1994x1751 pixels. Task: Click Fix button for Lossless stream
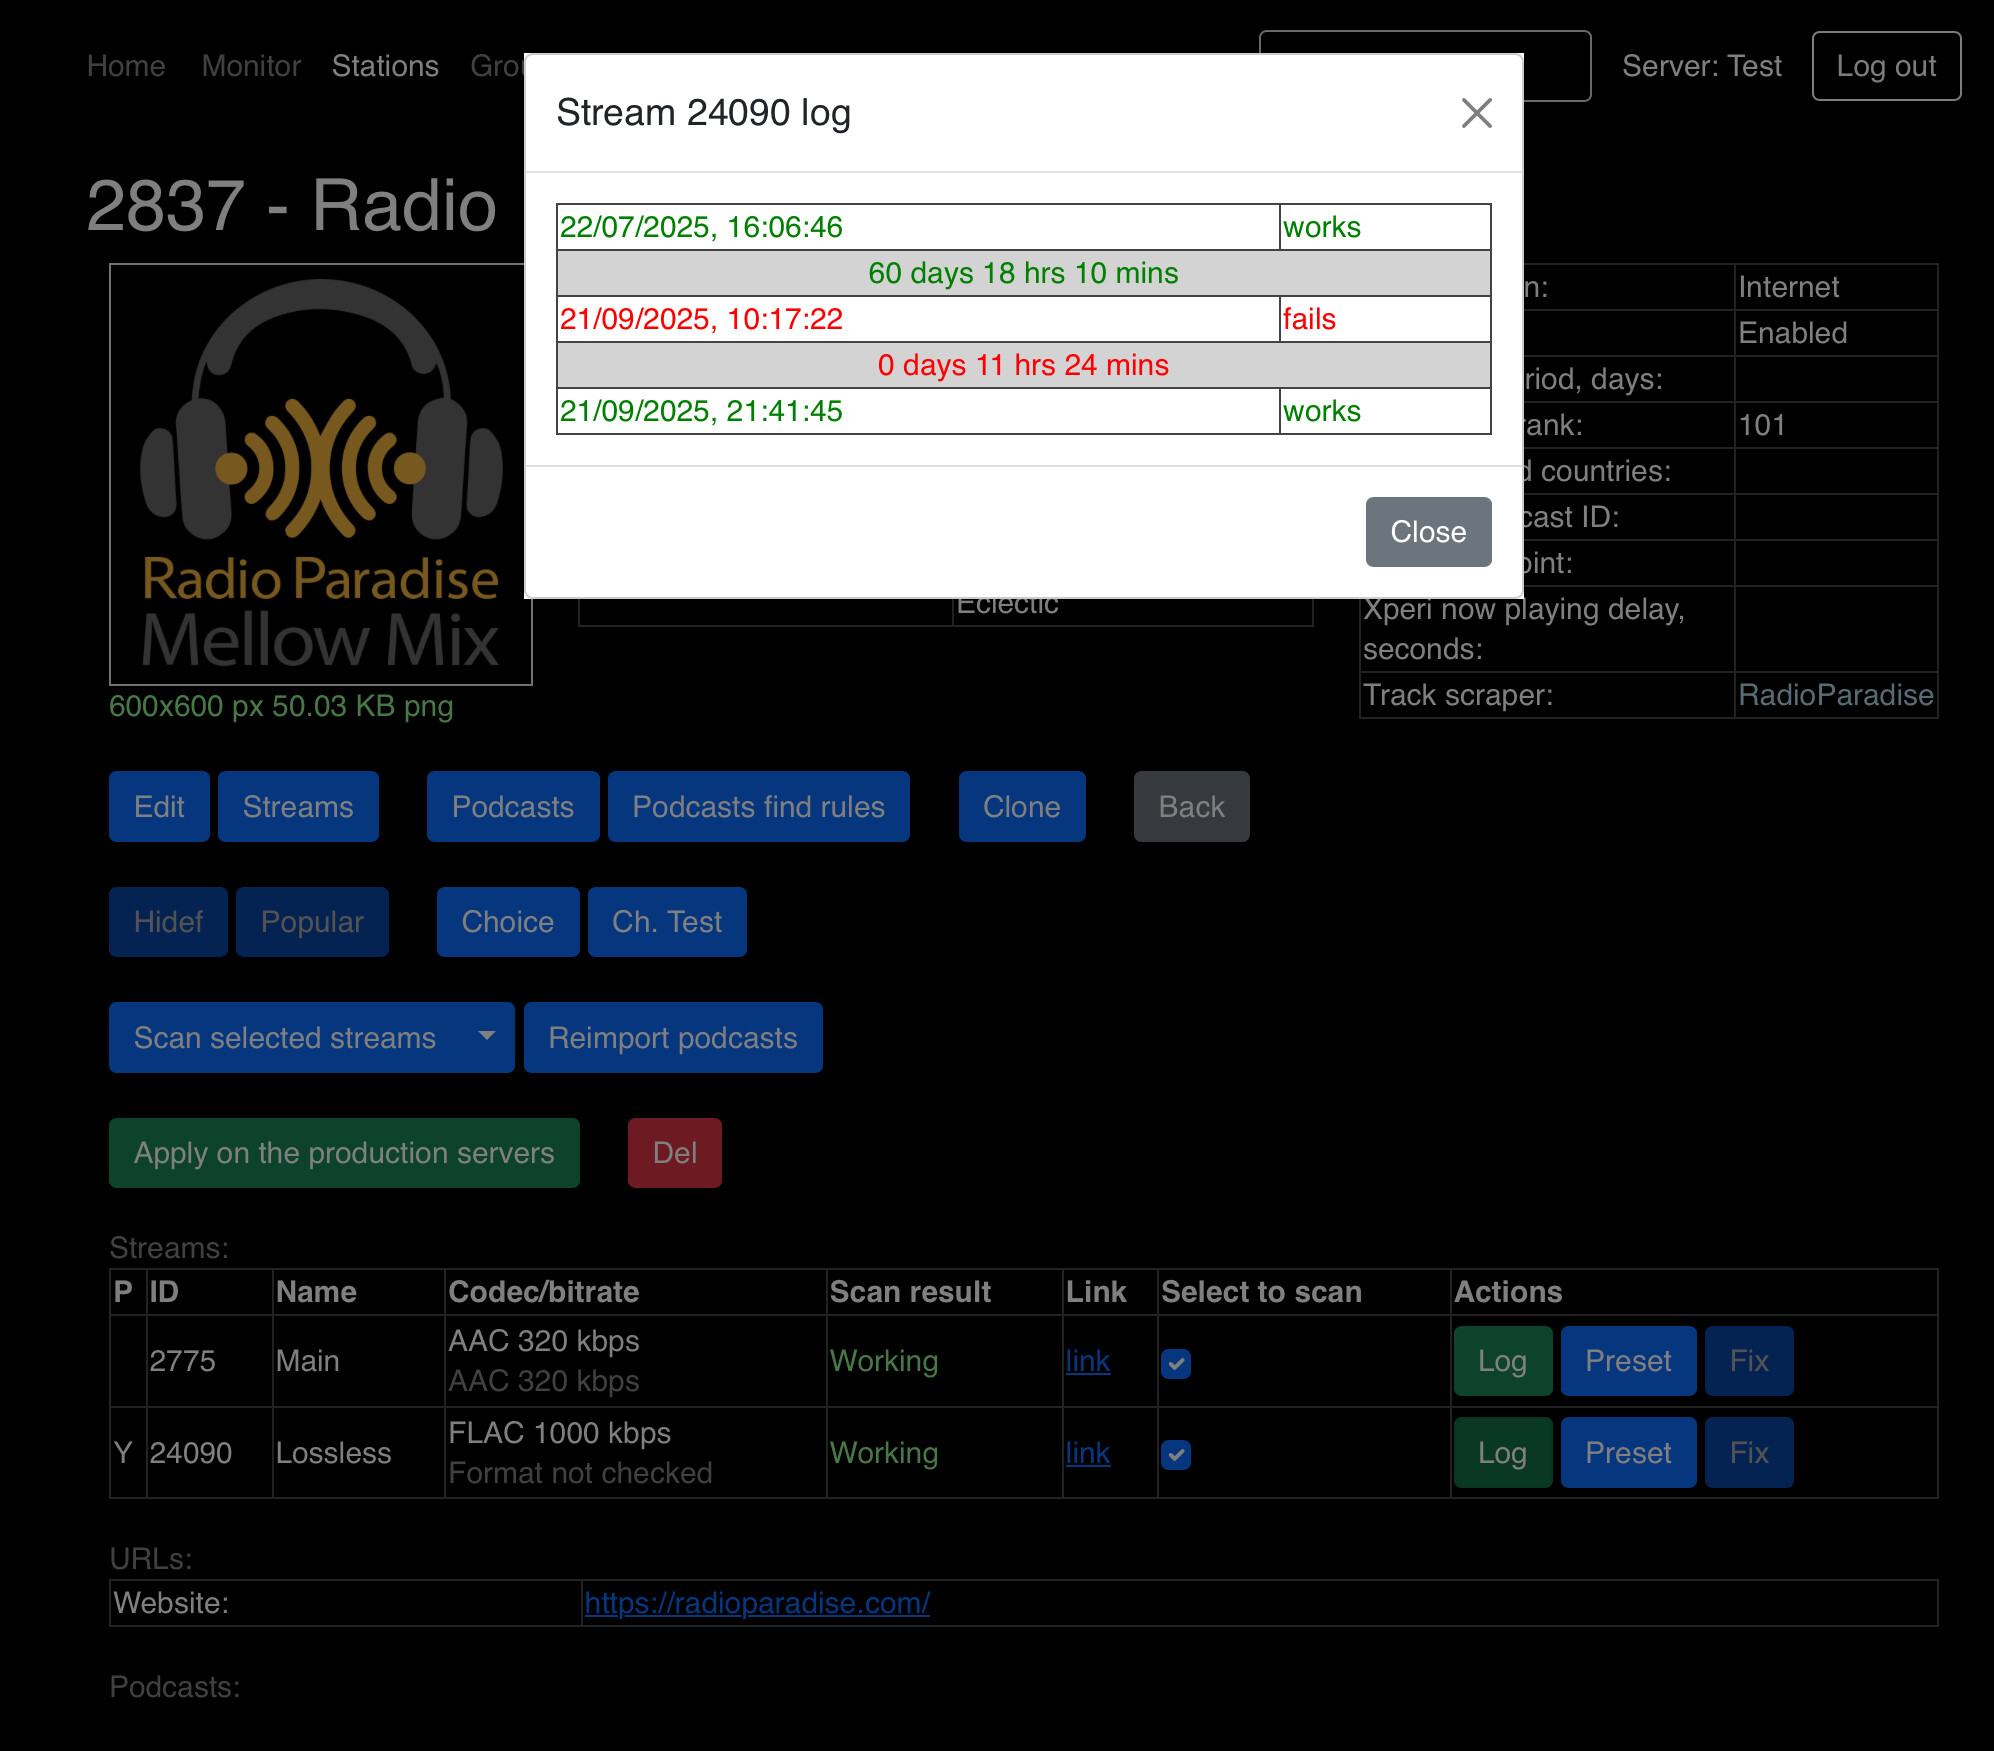1748,1452
